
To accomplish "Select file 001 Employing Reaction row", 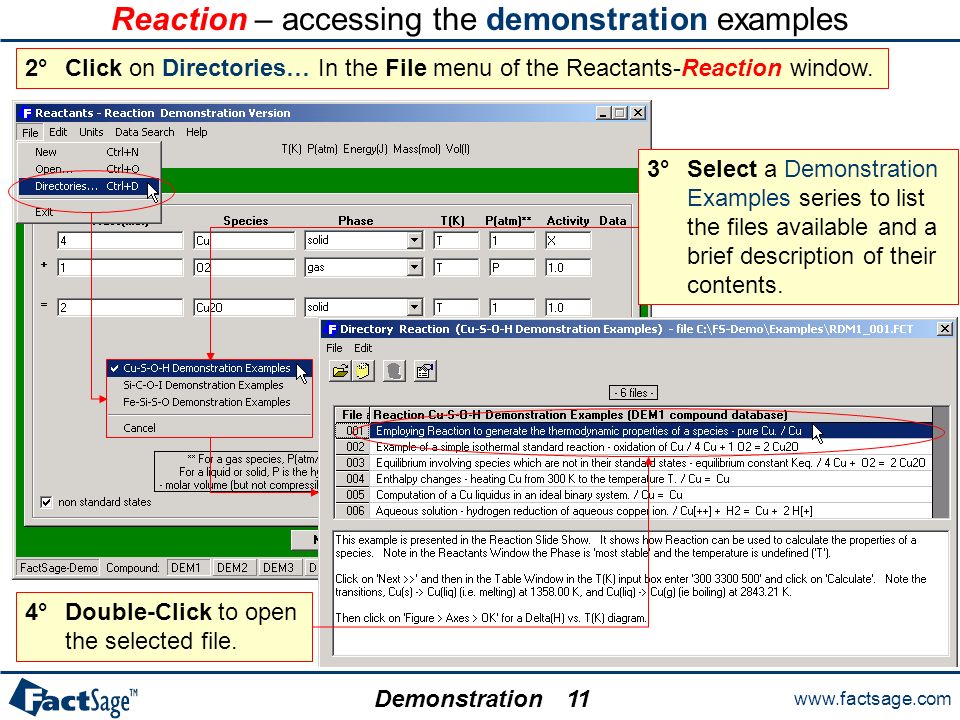I will tap(634, 431).
